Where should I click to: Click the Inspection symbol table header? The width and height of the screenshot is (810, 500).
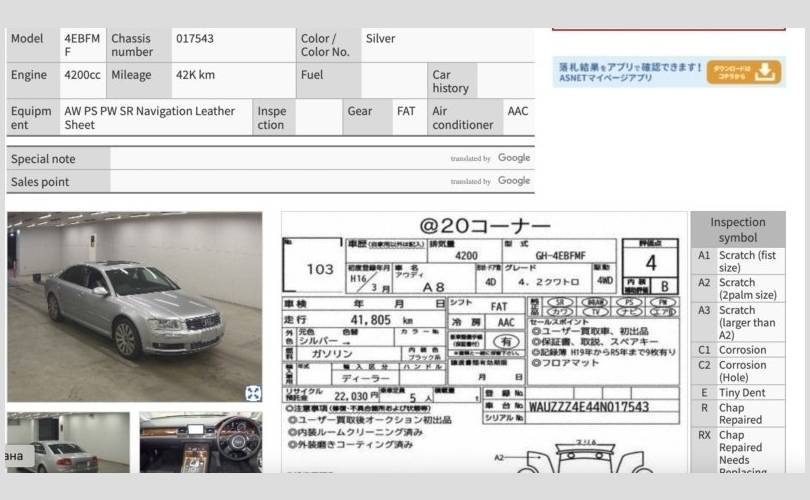737,230
